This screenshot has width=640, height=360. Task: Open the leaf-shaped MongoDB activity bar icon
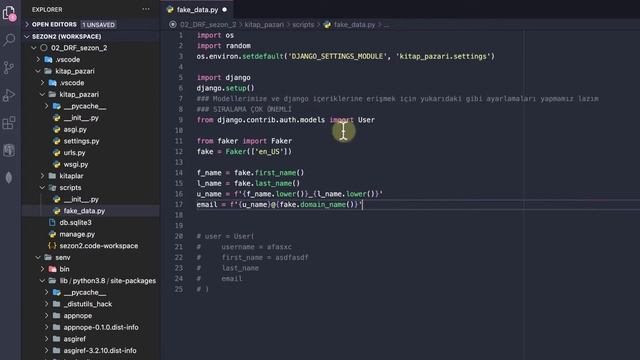pyautogui.click(x=9, y=178)
